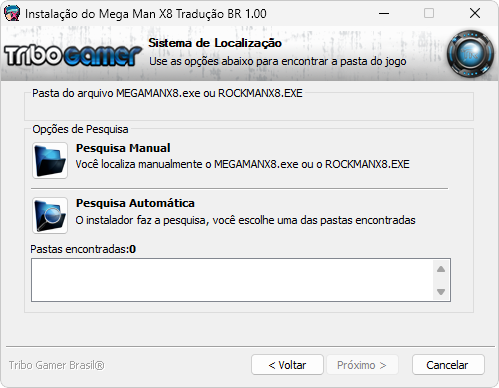Close the installer window
499x388 pixels.
(475, 14)
